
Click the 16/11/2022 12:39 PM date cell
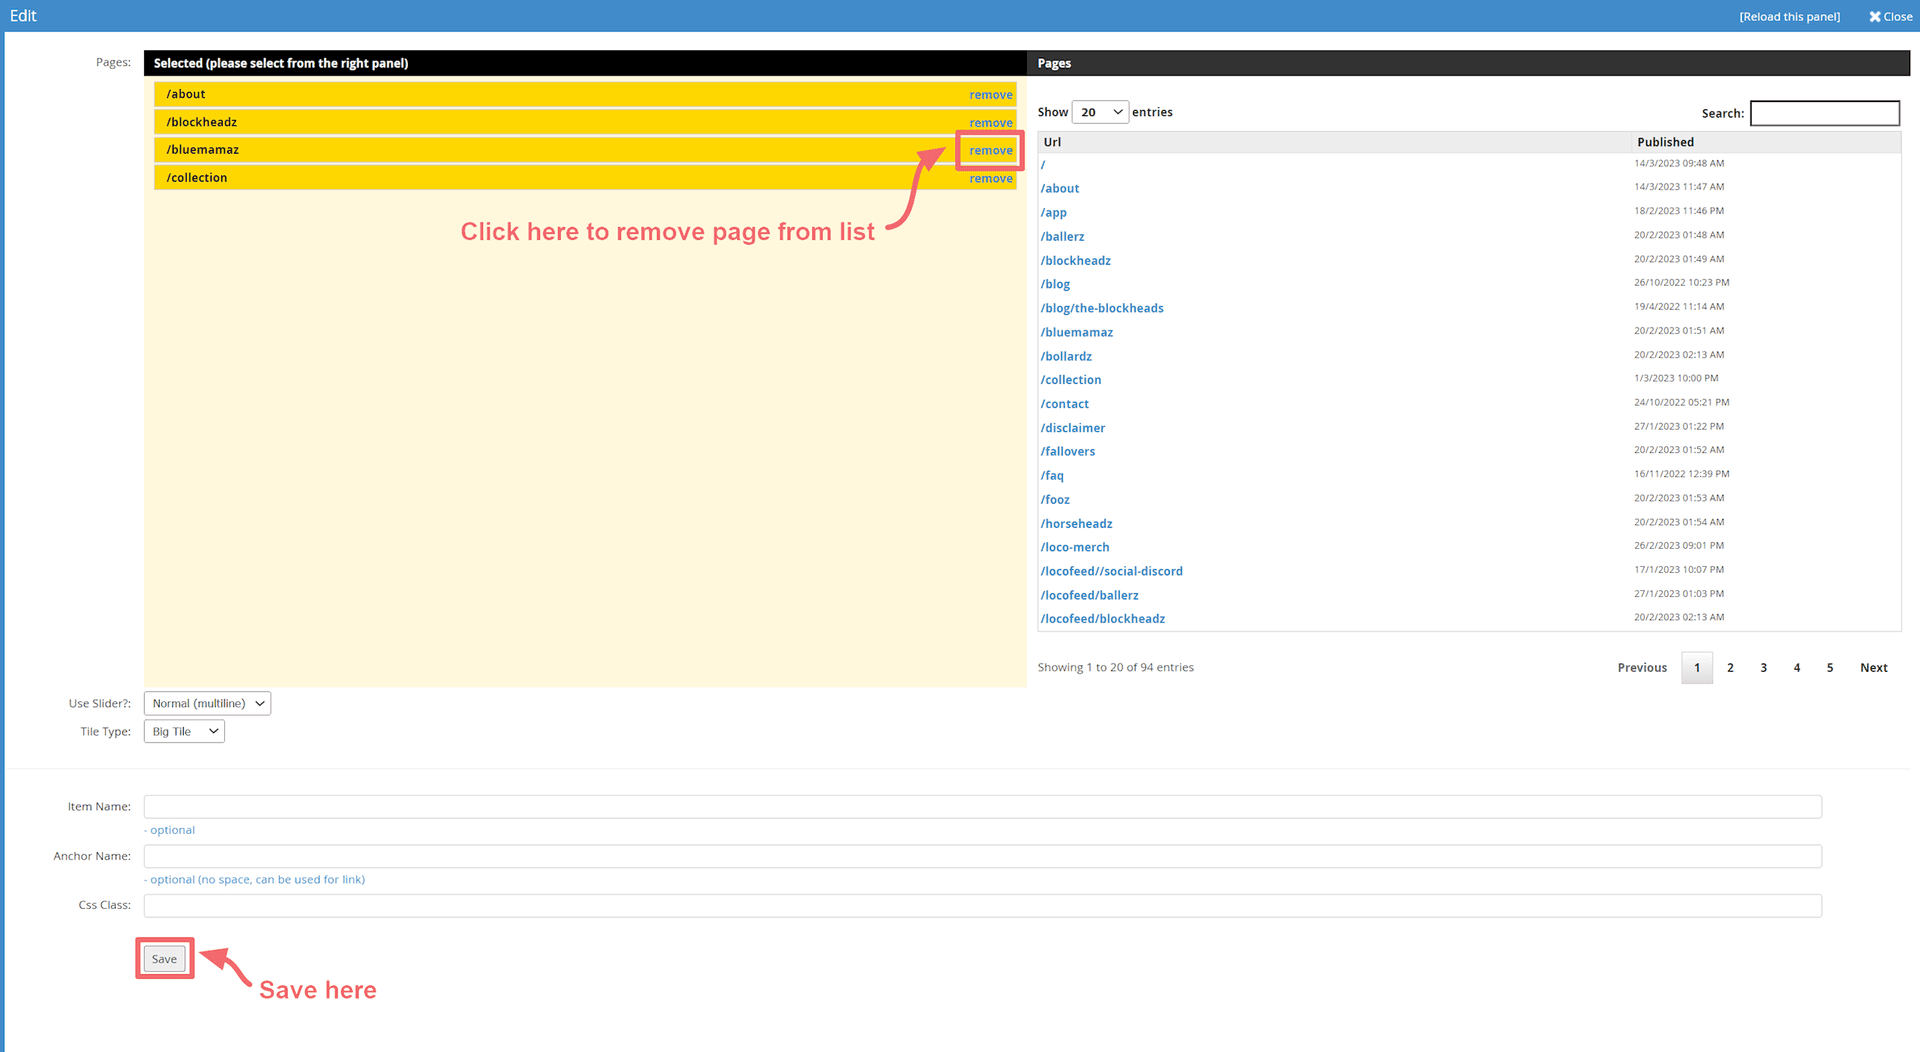(1681, 474)
